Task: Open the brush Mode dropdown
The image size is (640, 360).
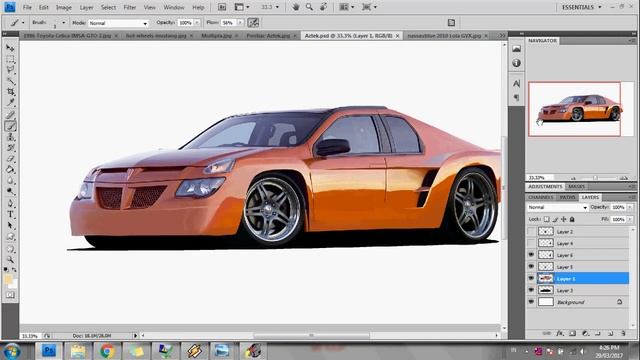Action: pos(118,23)
